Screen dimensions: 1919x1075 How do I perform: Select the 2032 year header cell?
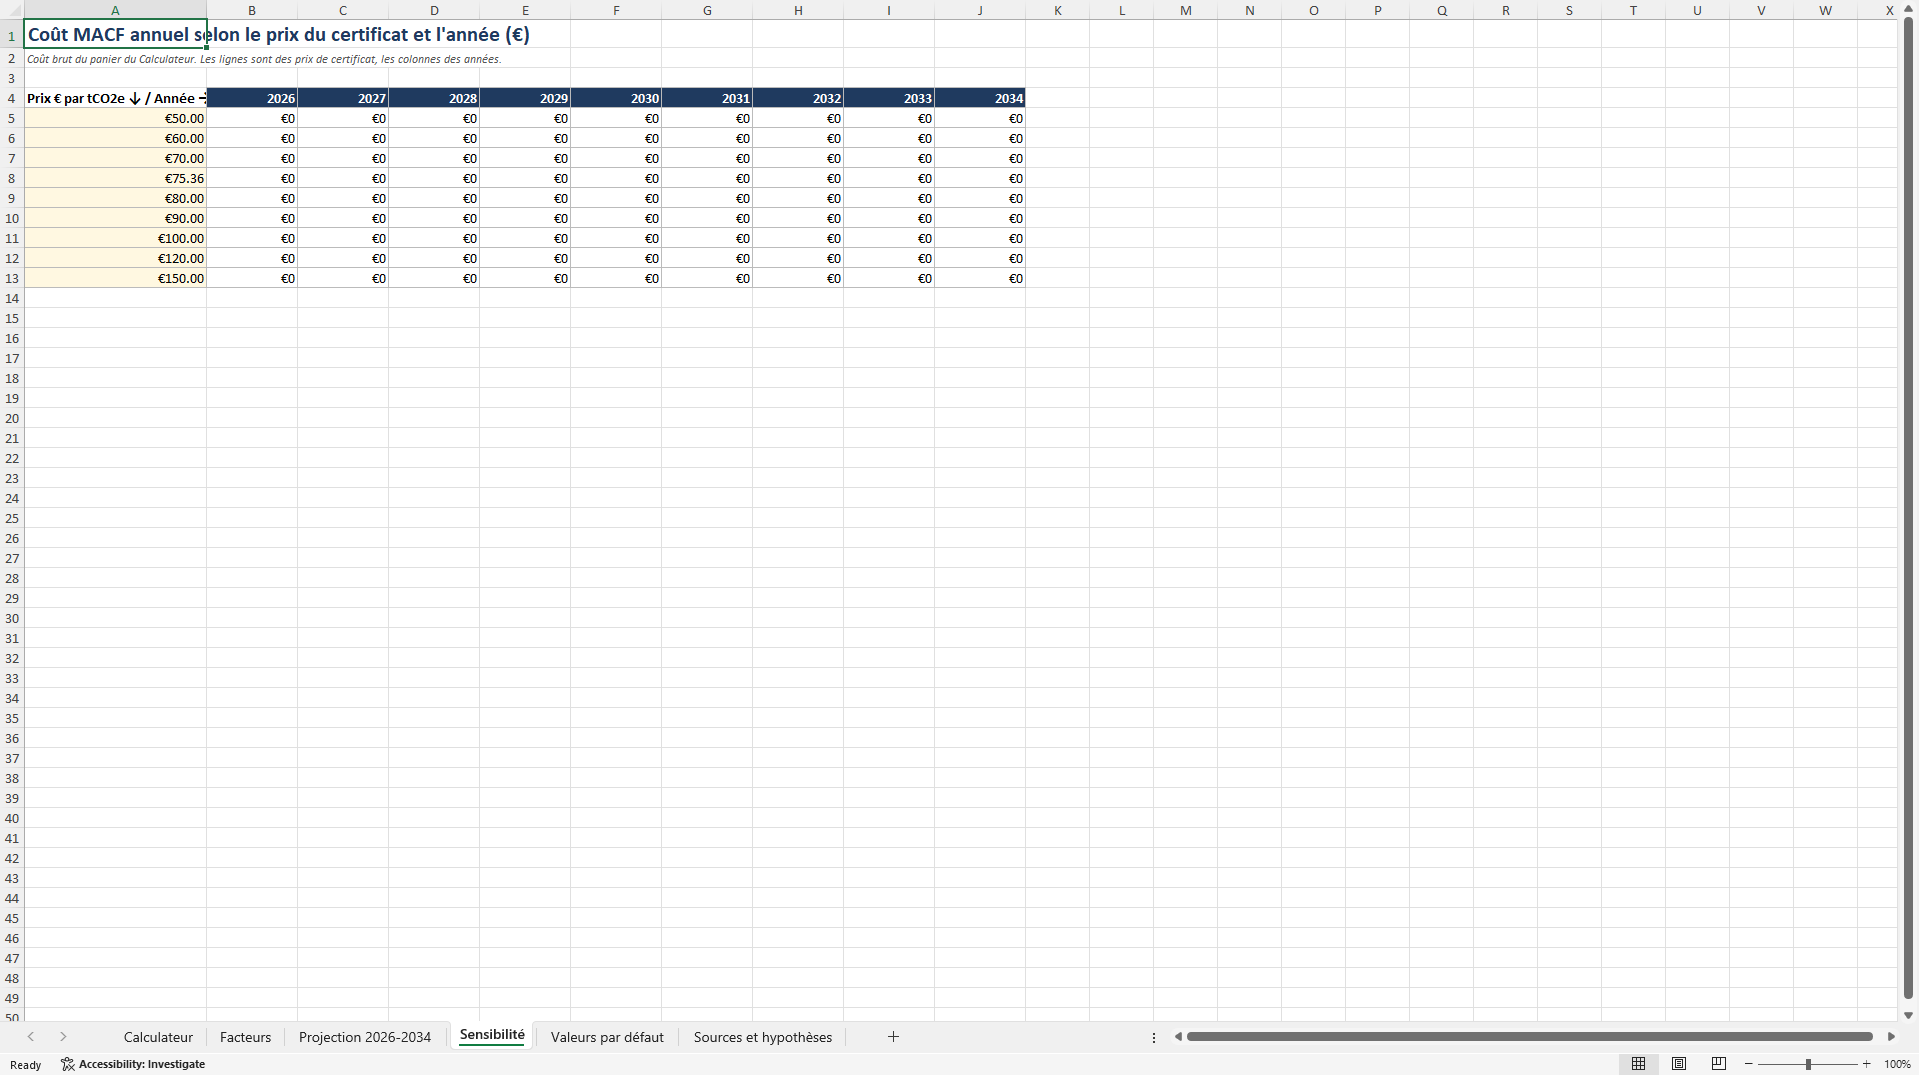[798, 98]
